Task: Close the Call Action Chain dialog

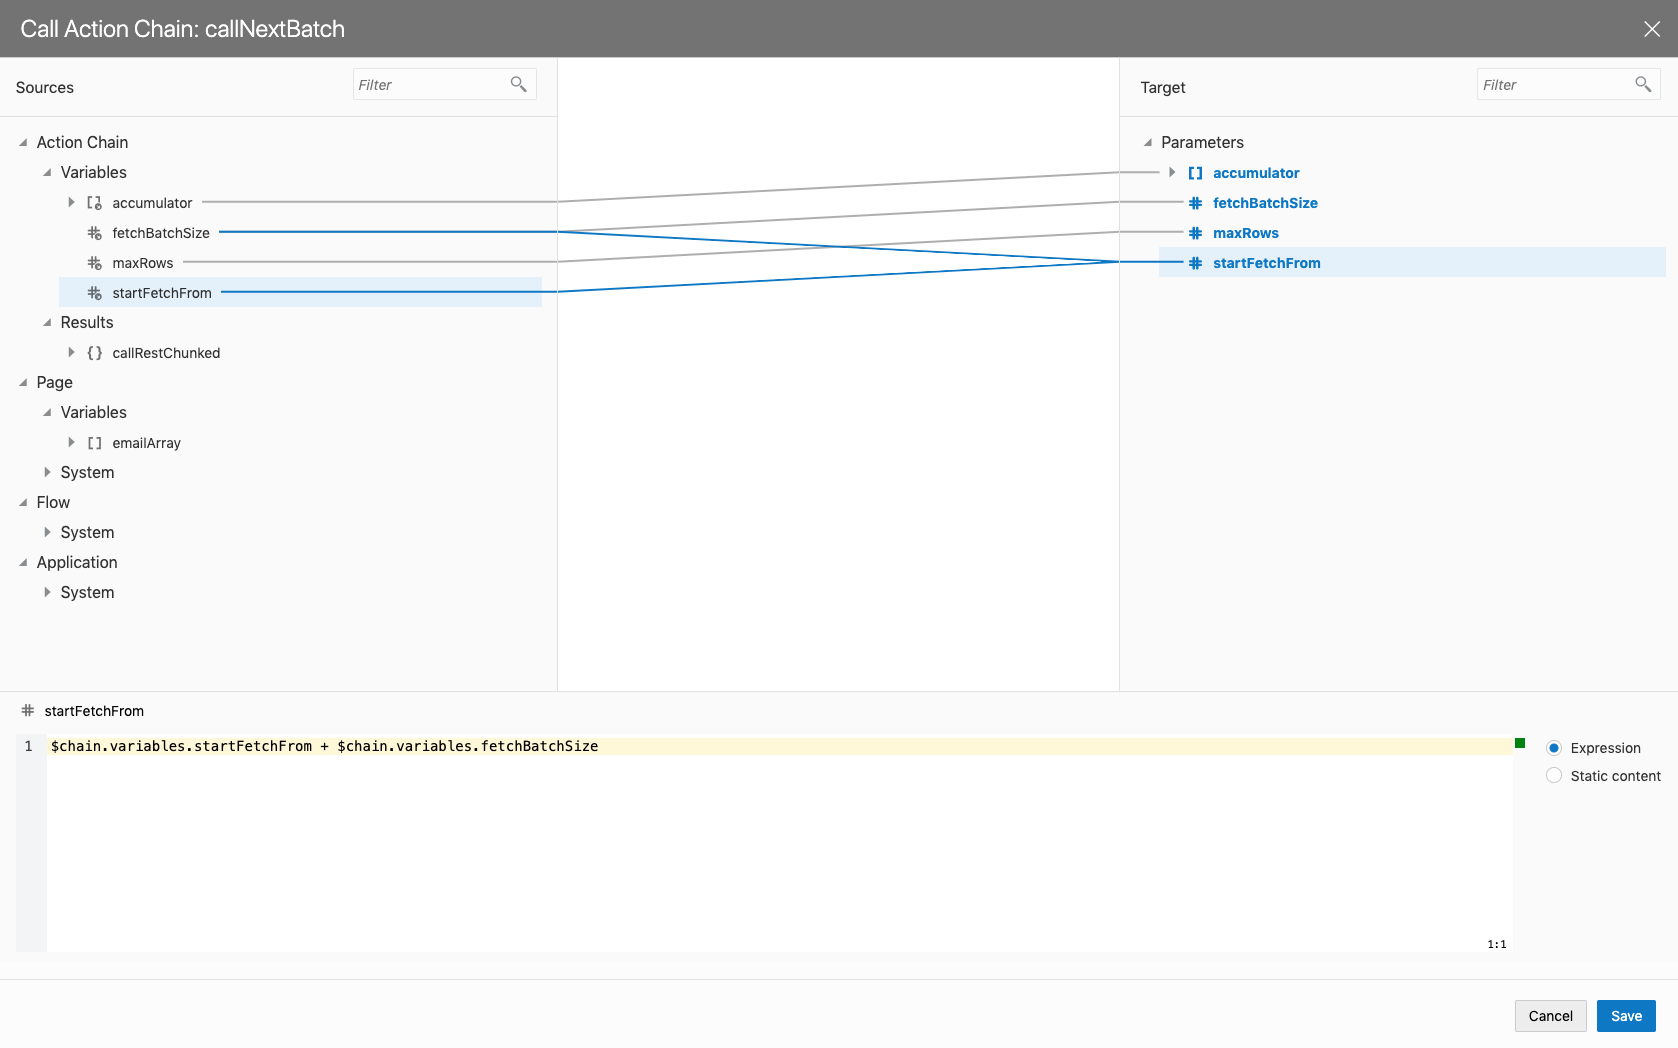Action: (1652, 29)
